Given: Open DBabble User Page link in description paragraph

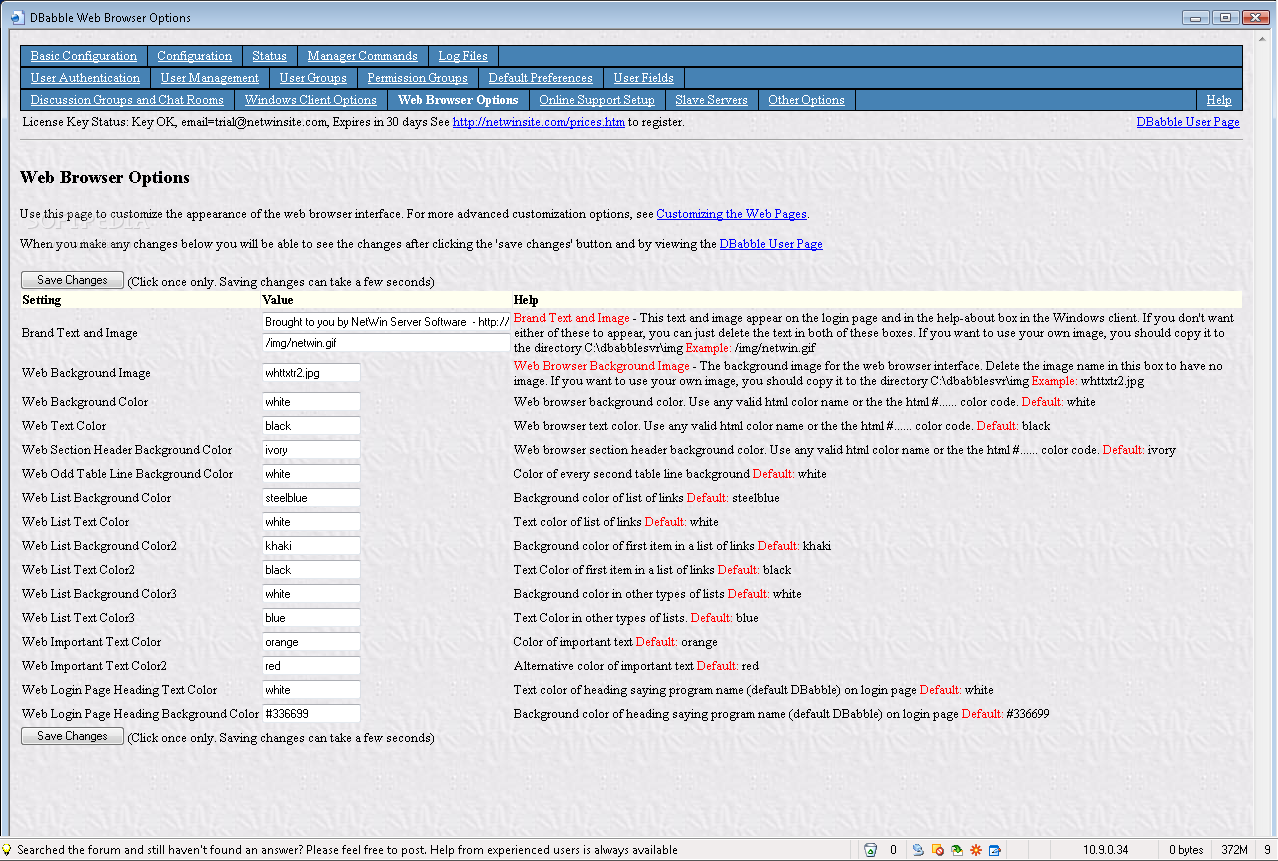Looking at the screenshot, I should click(x=771, y=244).
